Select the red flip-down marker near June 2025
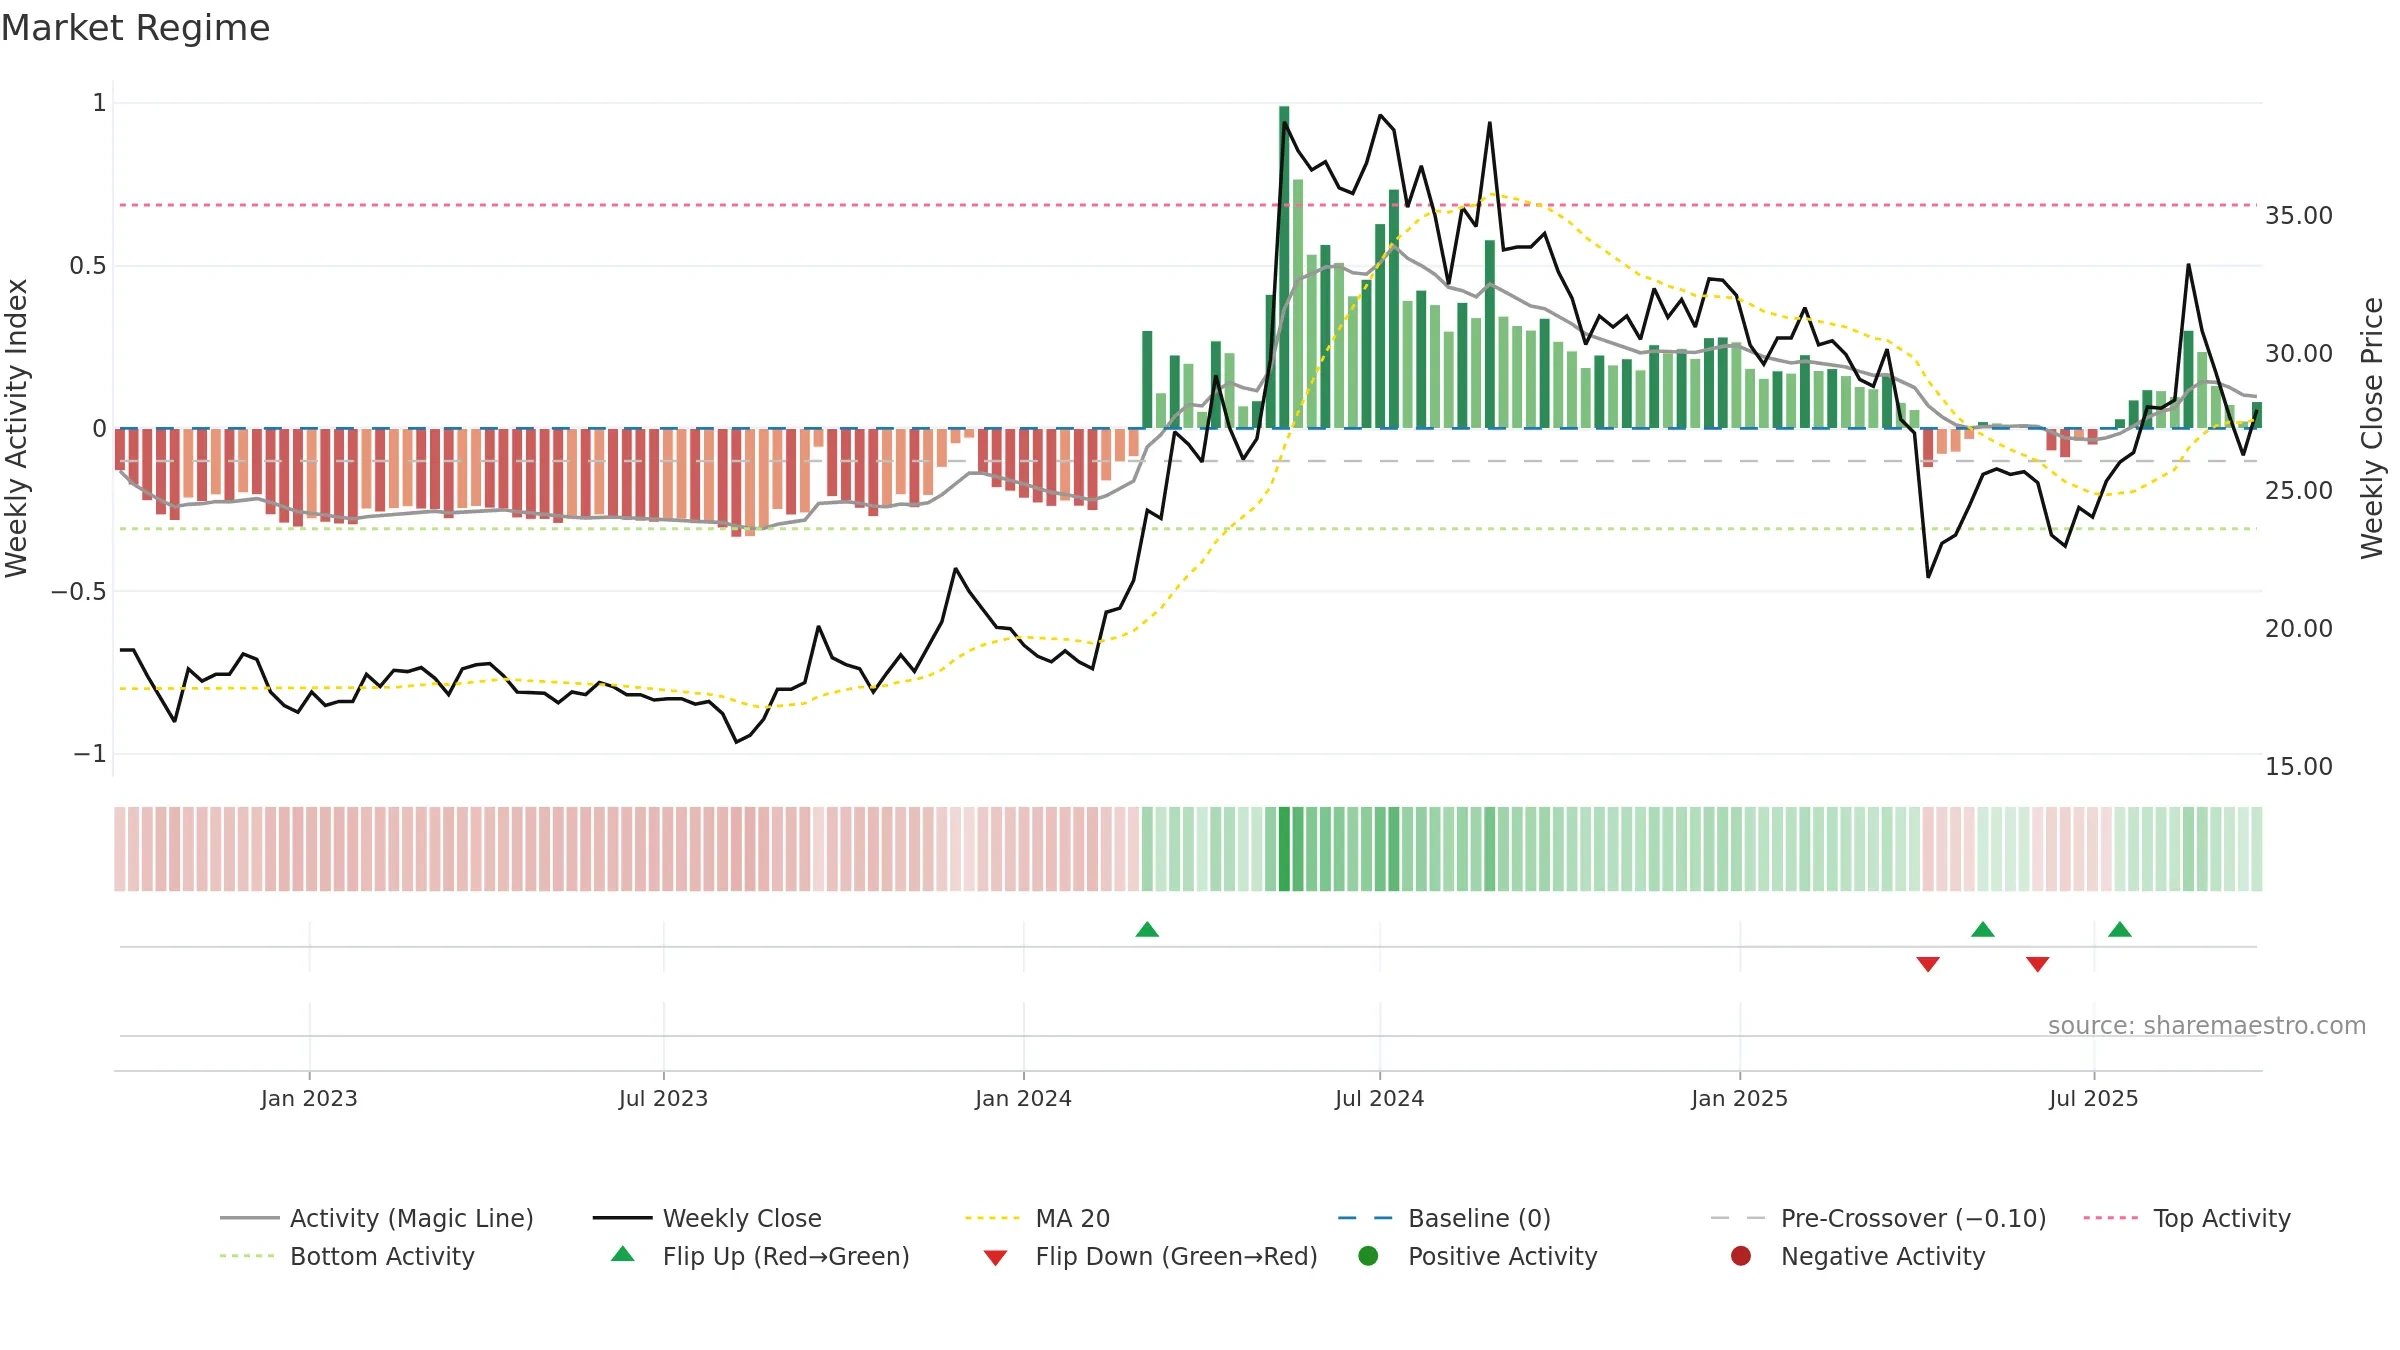 2038,964
